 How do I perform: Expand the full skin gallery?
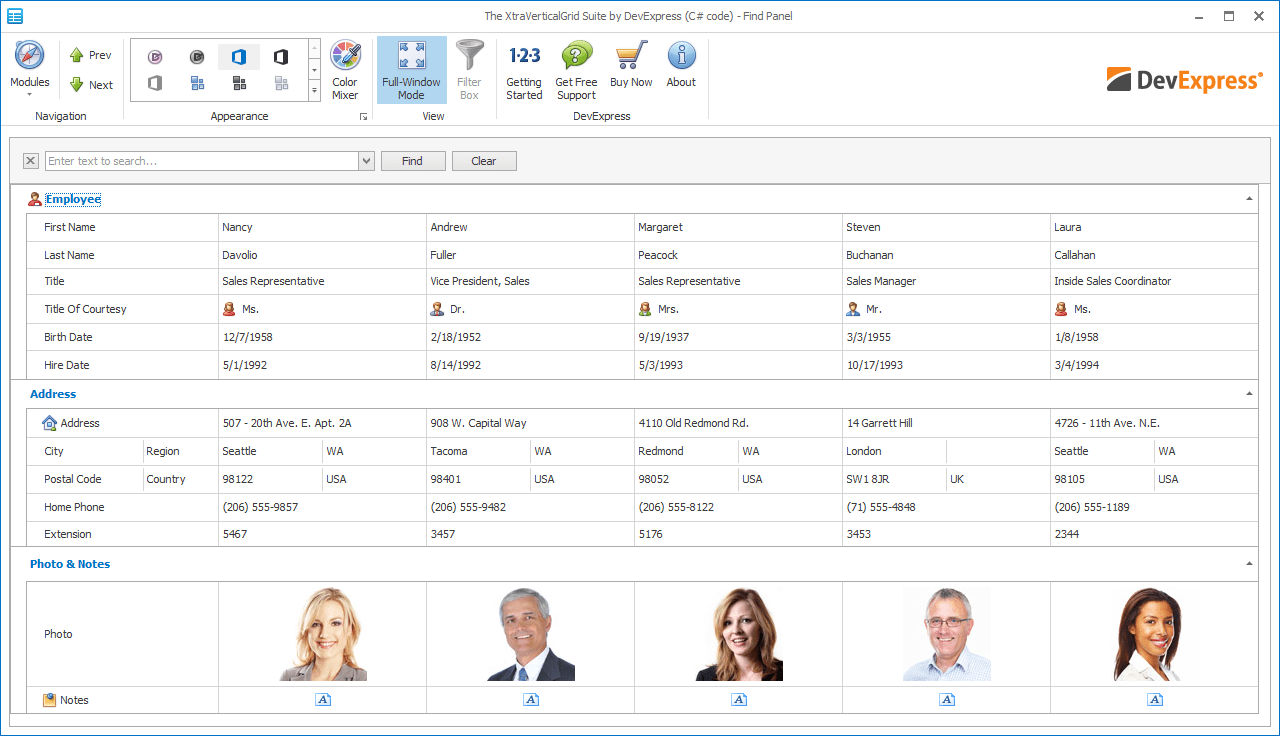[314, 91]
